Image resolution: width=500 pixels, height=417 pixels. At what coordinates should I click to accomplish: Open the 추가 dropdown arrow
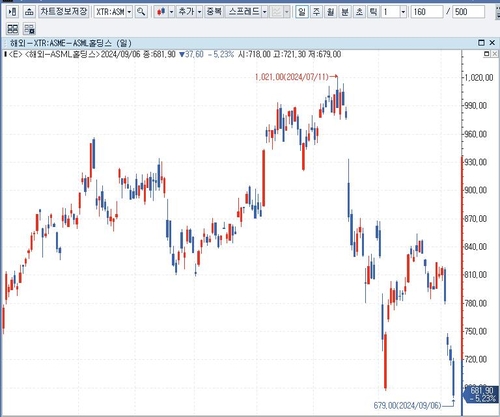coord(199,12)
